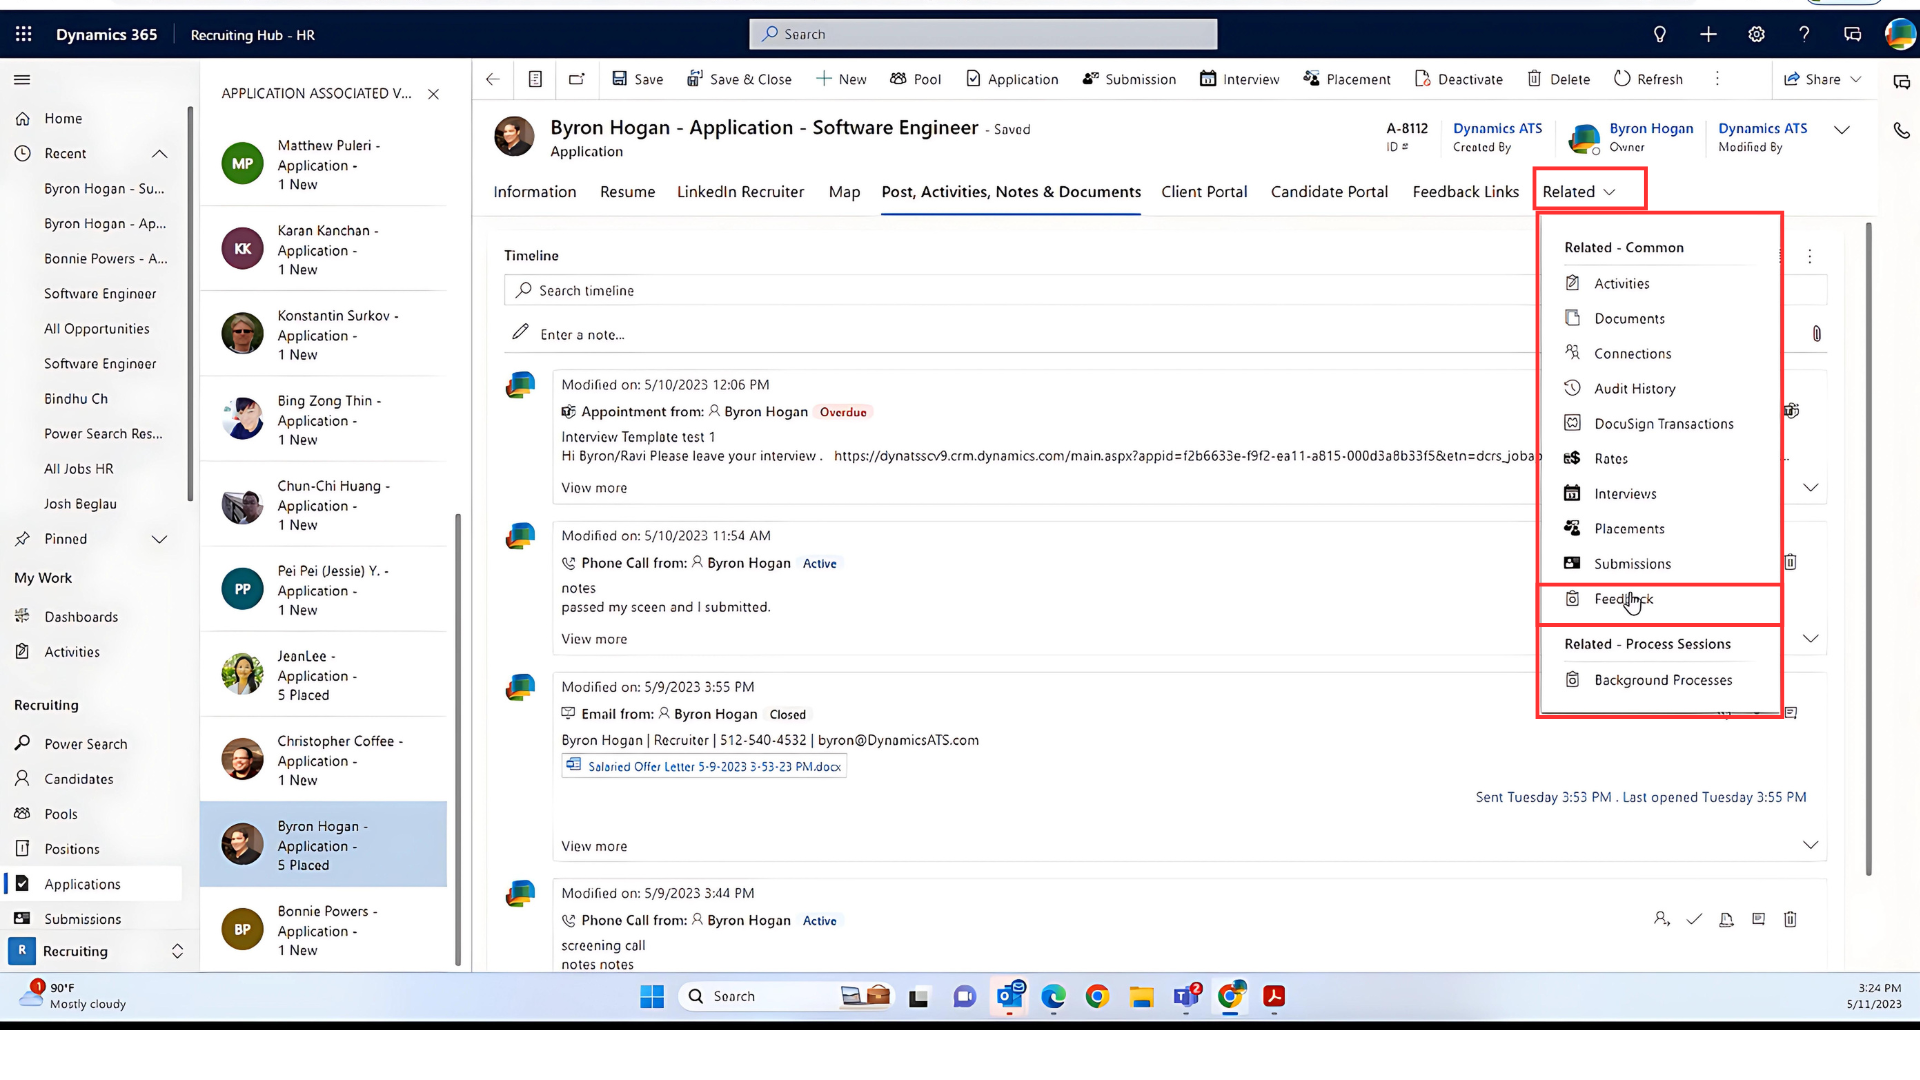Click the phone dialer icon on right edge
Image resolution: width=1920 pixels, height=1080 pixels.
(1901, 130)
